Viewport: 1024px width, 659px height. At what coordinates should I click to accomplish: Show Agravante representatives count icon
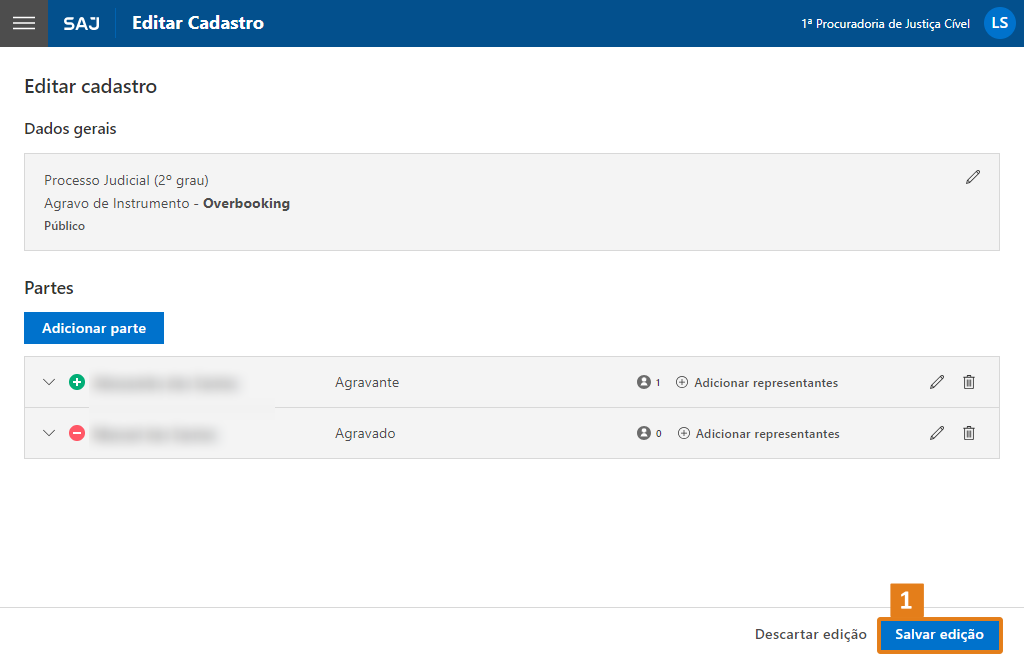pyautogui.click(x=645, y=382)
